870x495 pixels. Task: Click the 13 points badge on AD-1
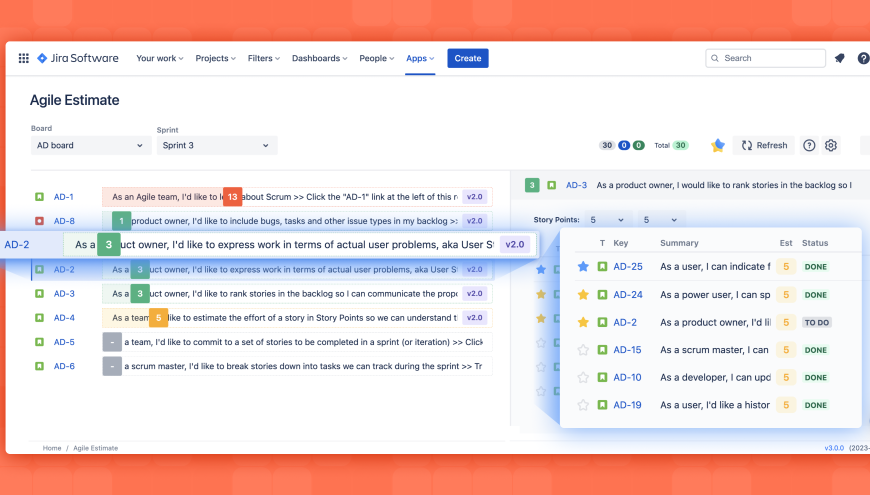point(232,197)
